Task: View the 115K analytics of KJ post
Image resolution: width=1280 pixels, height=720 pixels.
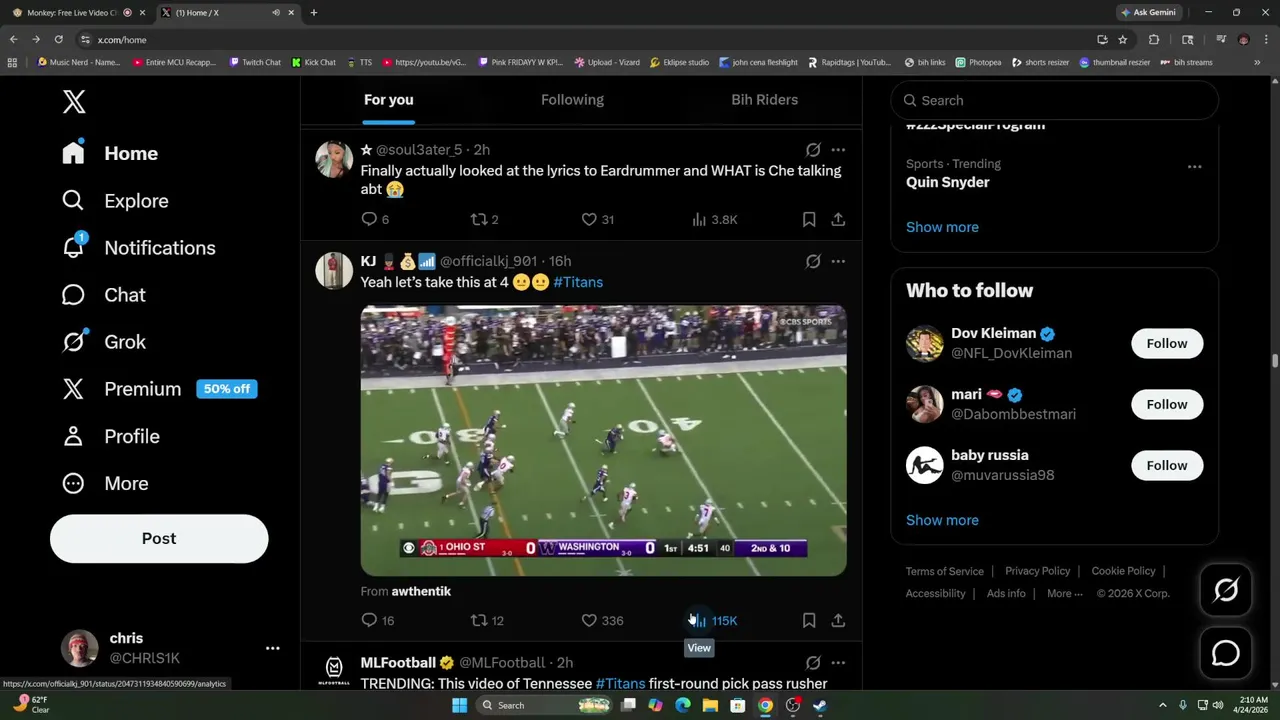Action: (715, 621)
